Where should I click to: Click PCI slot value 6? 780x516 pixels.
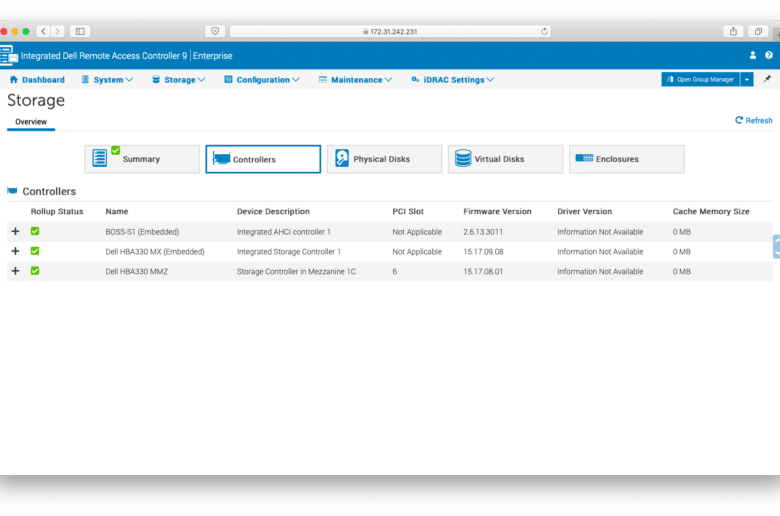(x=394, y=272)
